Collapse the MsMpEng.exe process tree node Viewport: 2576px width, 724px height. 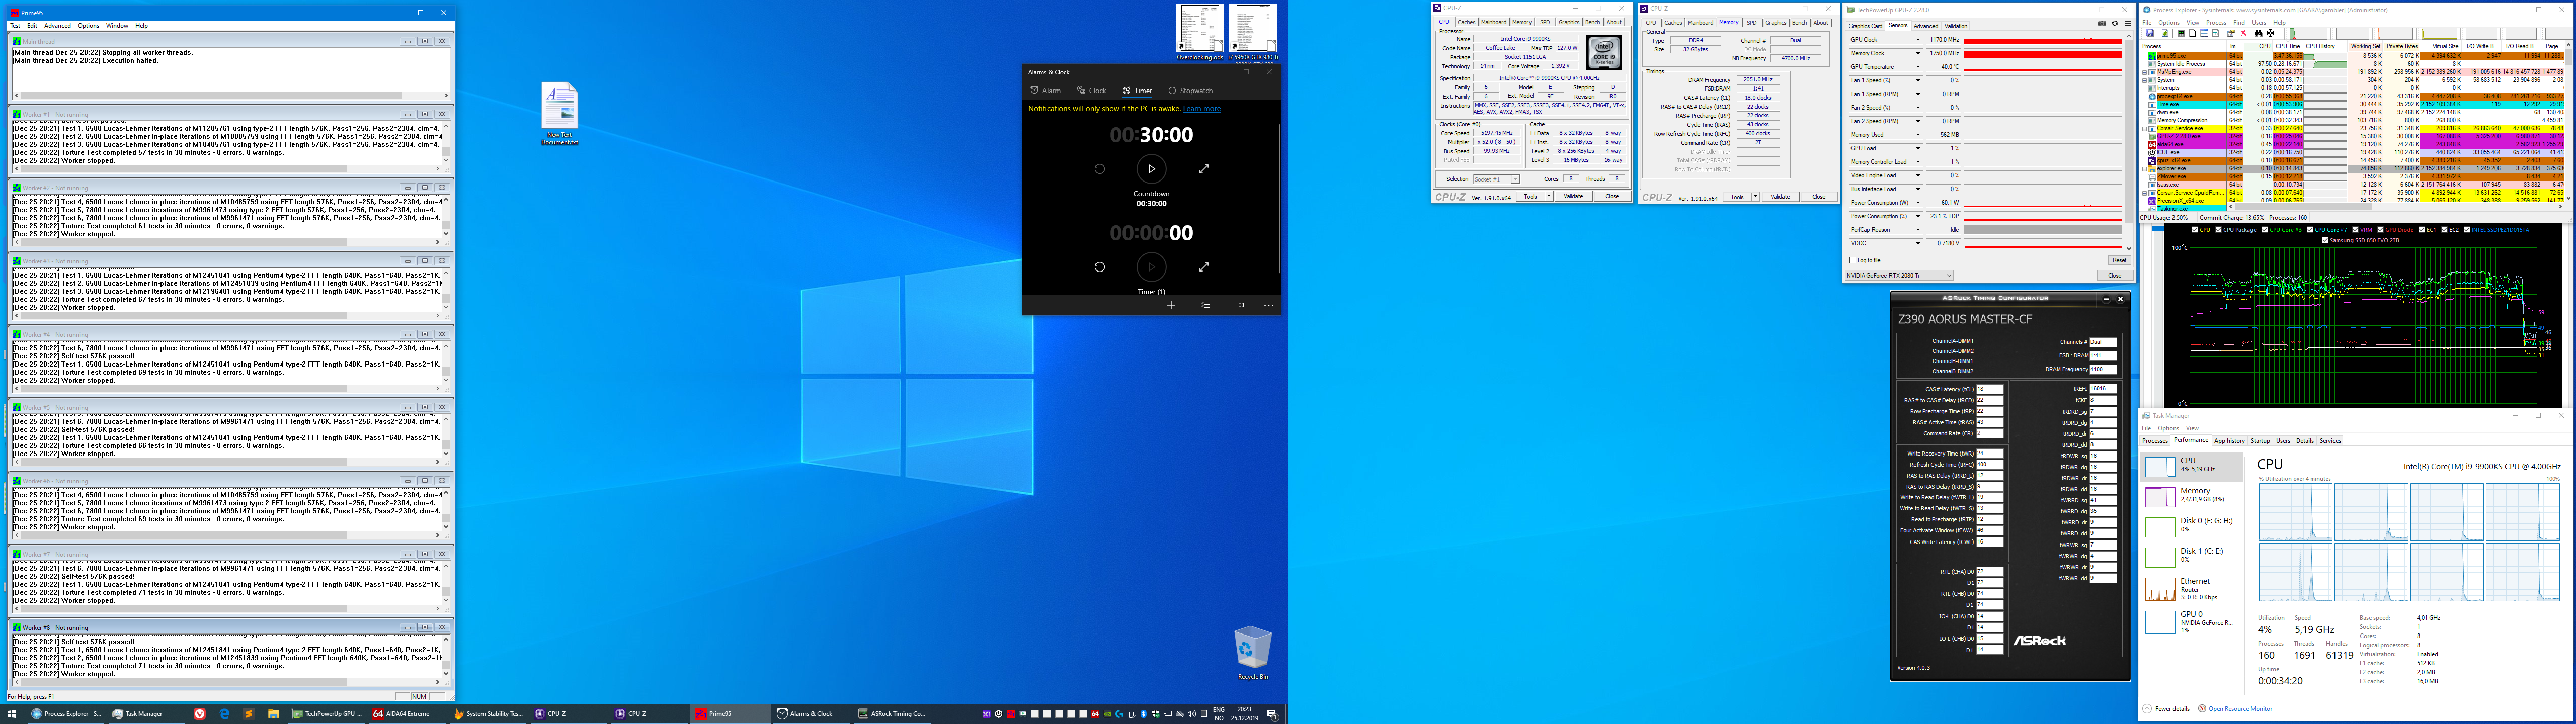coord(2145,72)
